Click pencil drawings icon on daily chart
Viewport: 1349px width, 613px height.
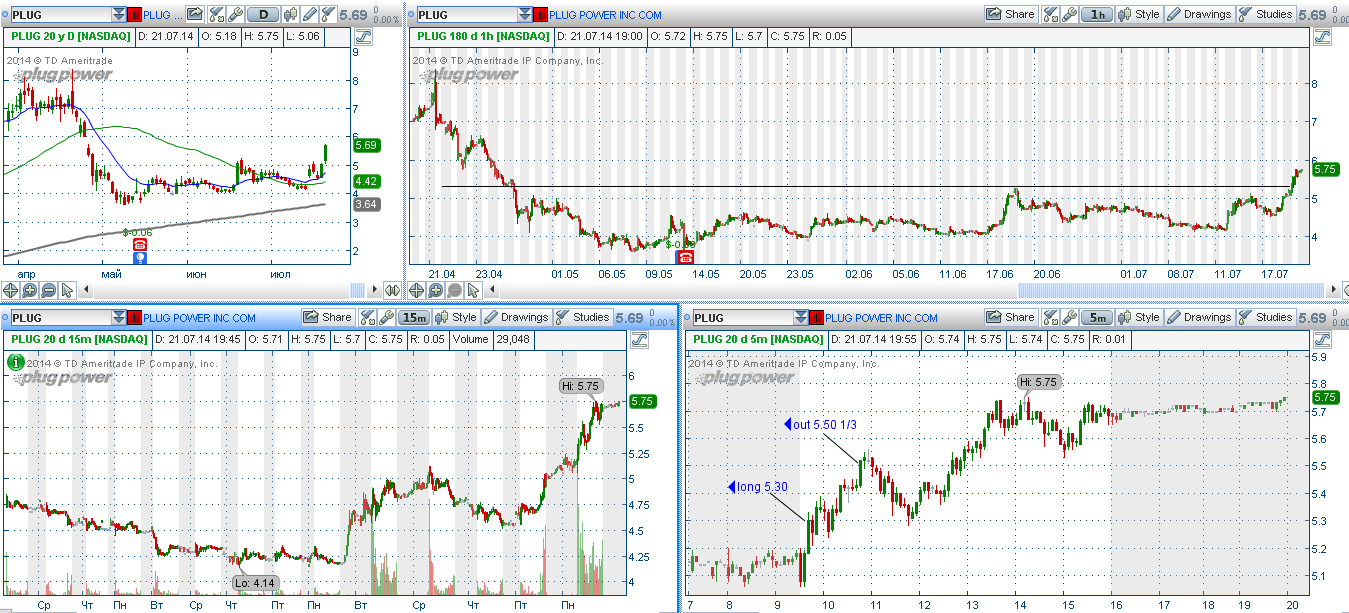pos(310,15)
